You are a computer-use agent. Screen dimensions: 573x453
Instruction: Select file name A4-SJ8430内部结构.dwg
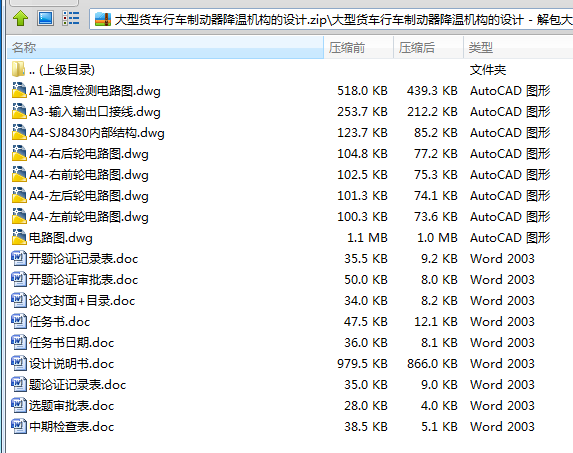click(x=97, y=133)
